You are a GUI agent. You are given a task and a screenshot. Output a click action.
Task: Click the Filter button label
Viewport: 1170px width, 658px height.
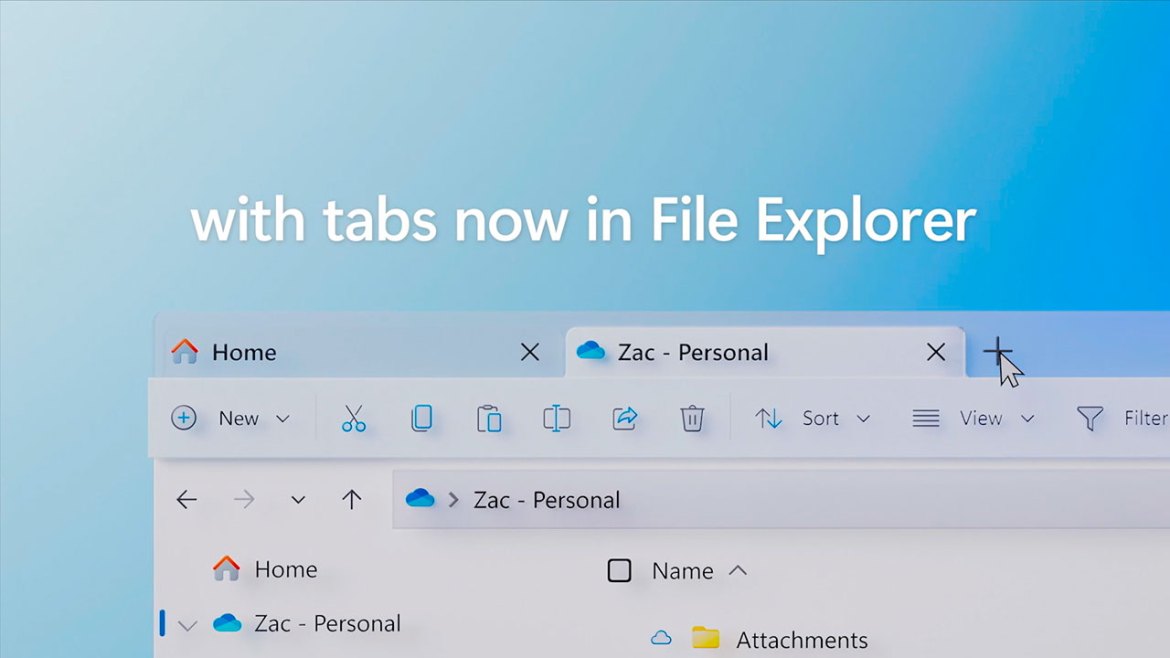tap(1146, 419)
